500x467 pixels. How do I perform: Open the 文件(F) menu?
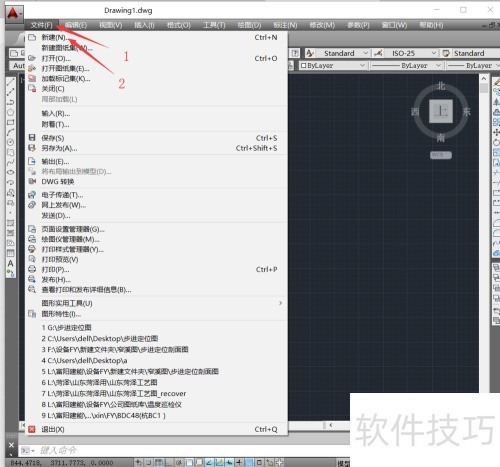coord(42,25)
